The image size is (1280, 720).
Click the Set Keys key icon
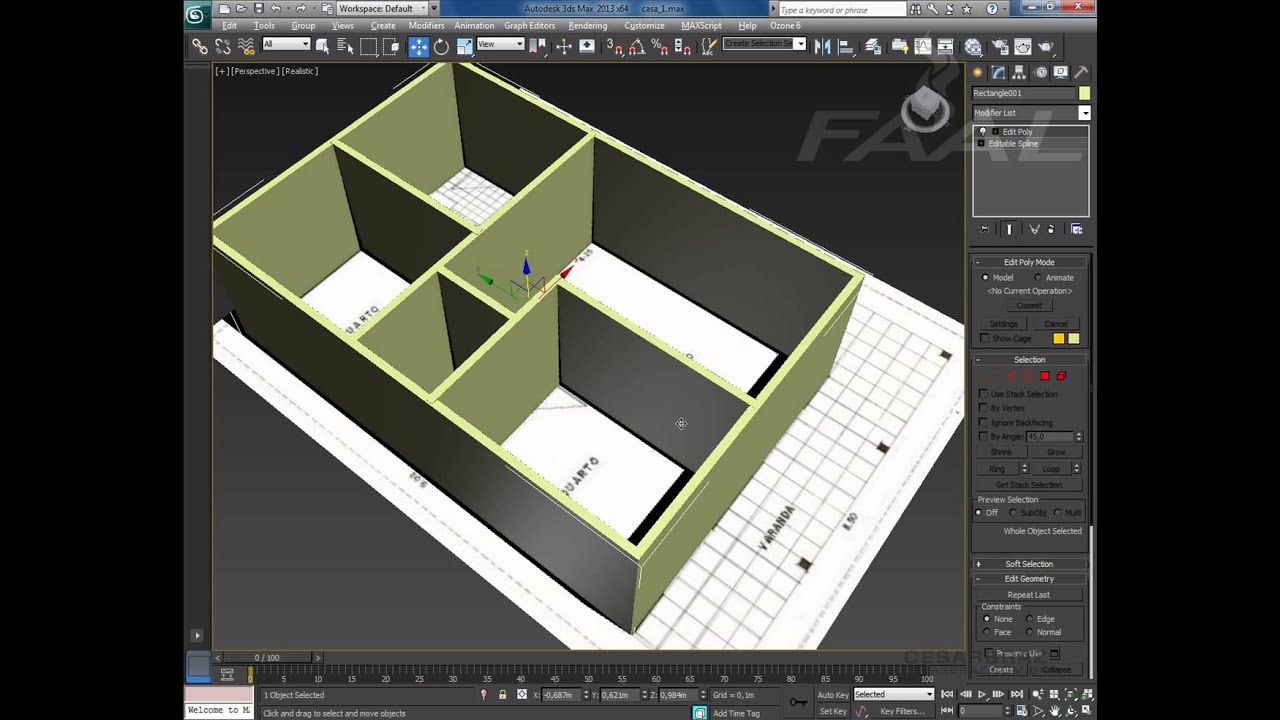pyautogui.click(x=799, y=702)
